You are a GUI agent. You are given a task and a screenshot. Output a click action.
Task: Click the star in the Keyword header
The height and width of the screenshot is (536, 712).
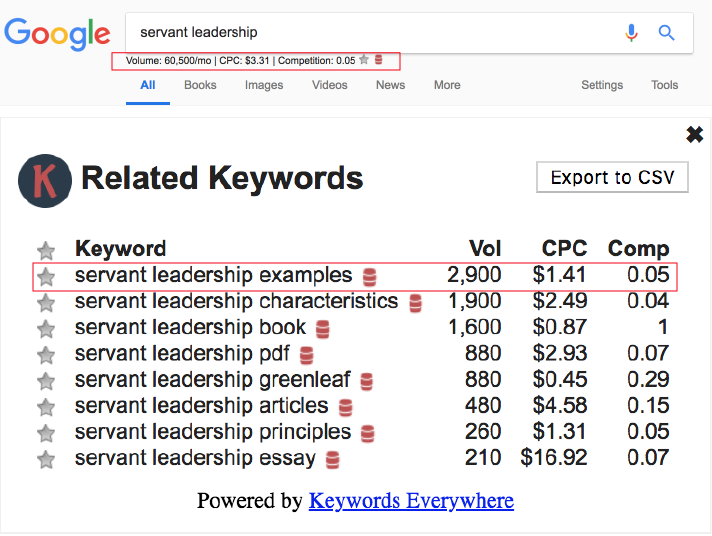46,250
